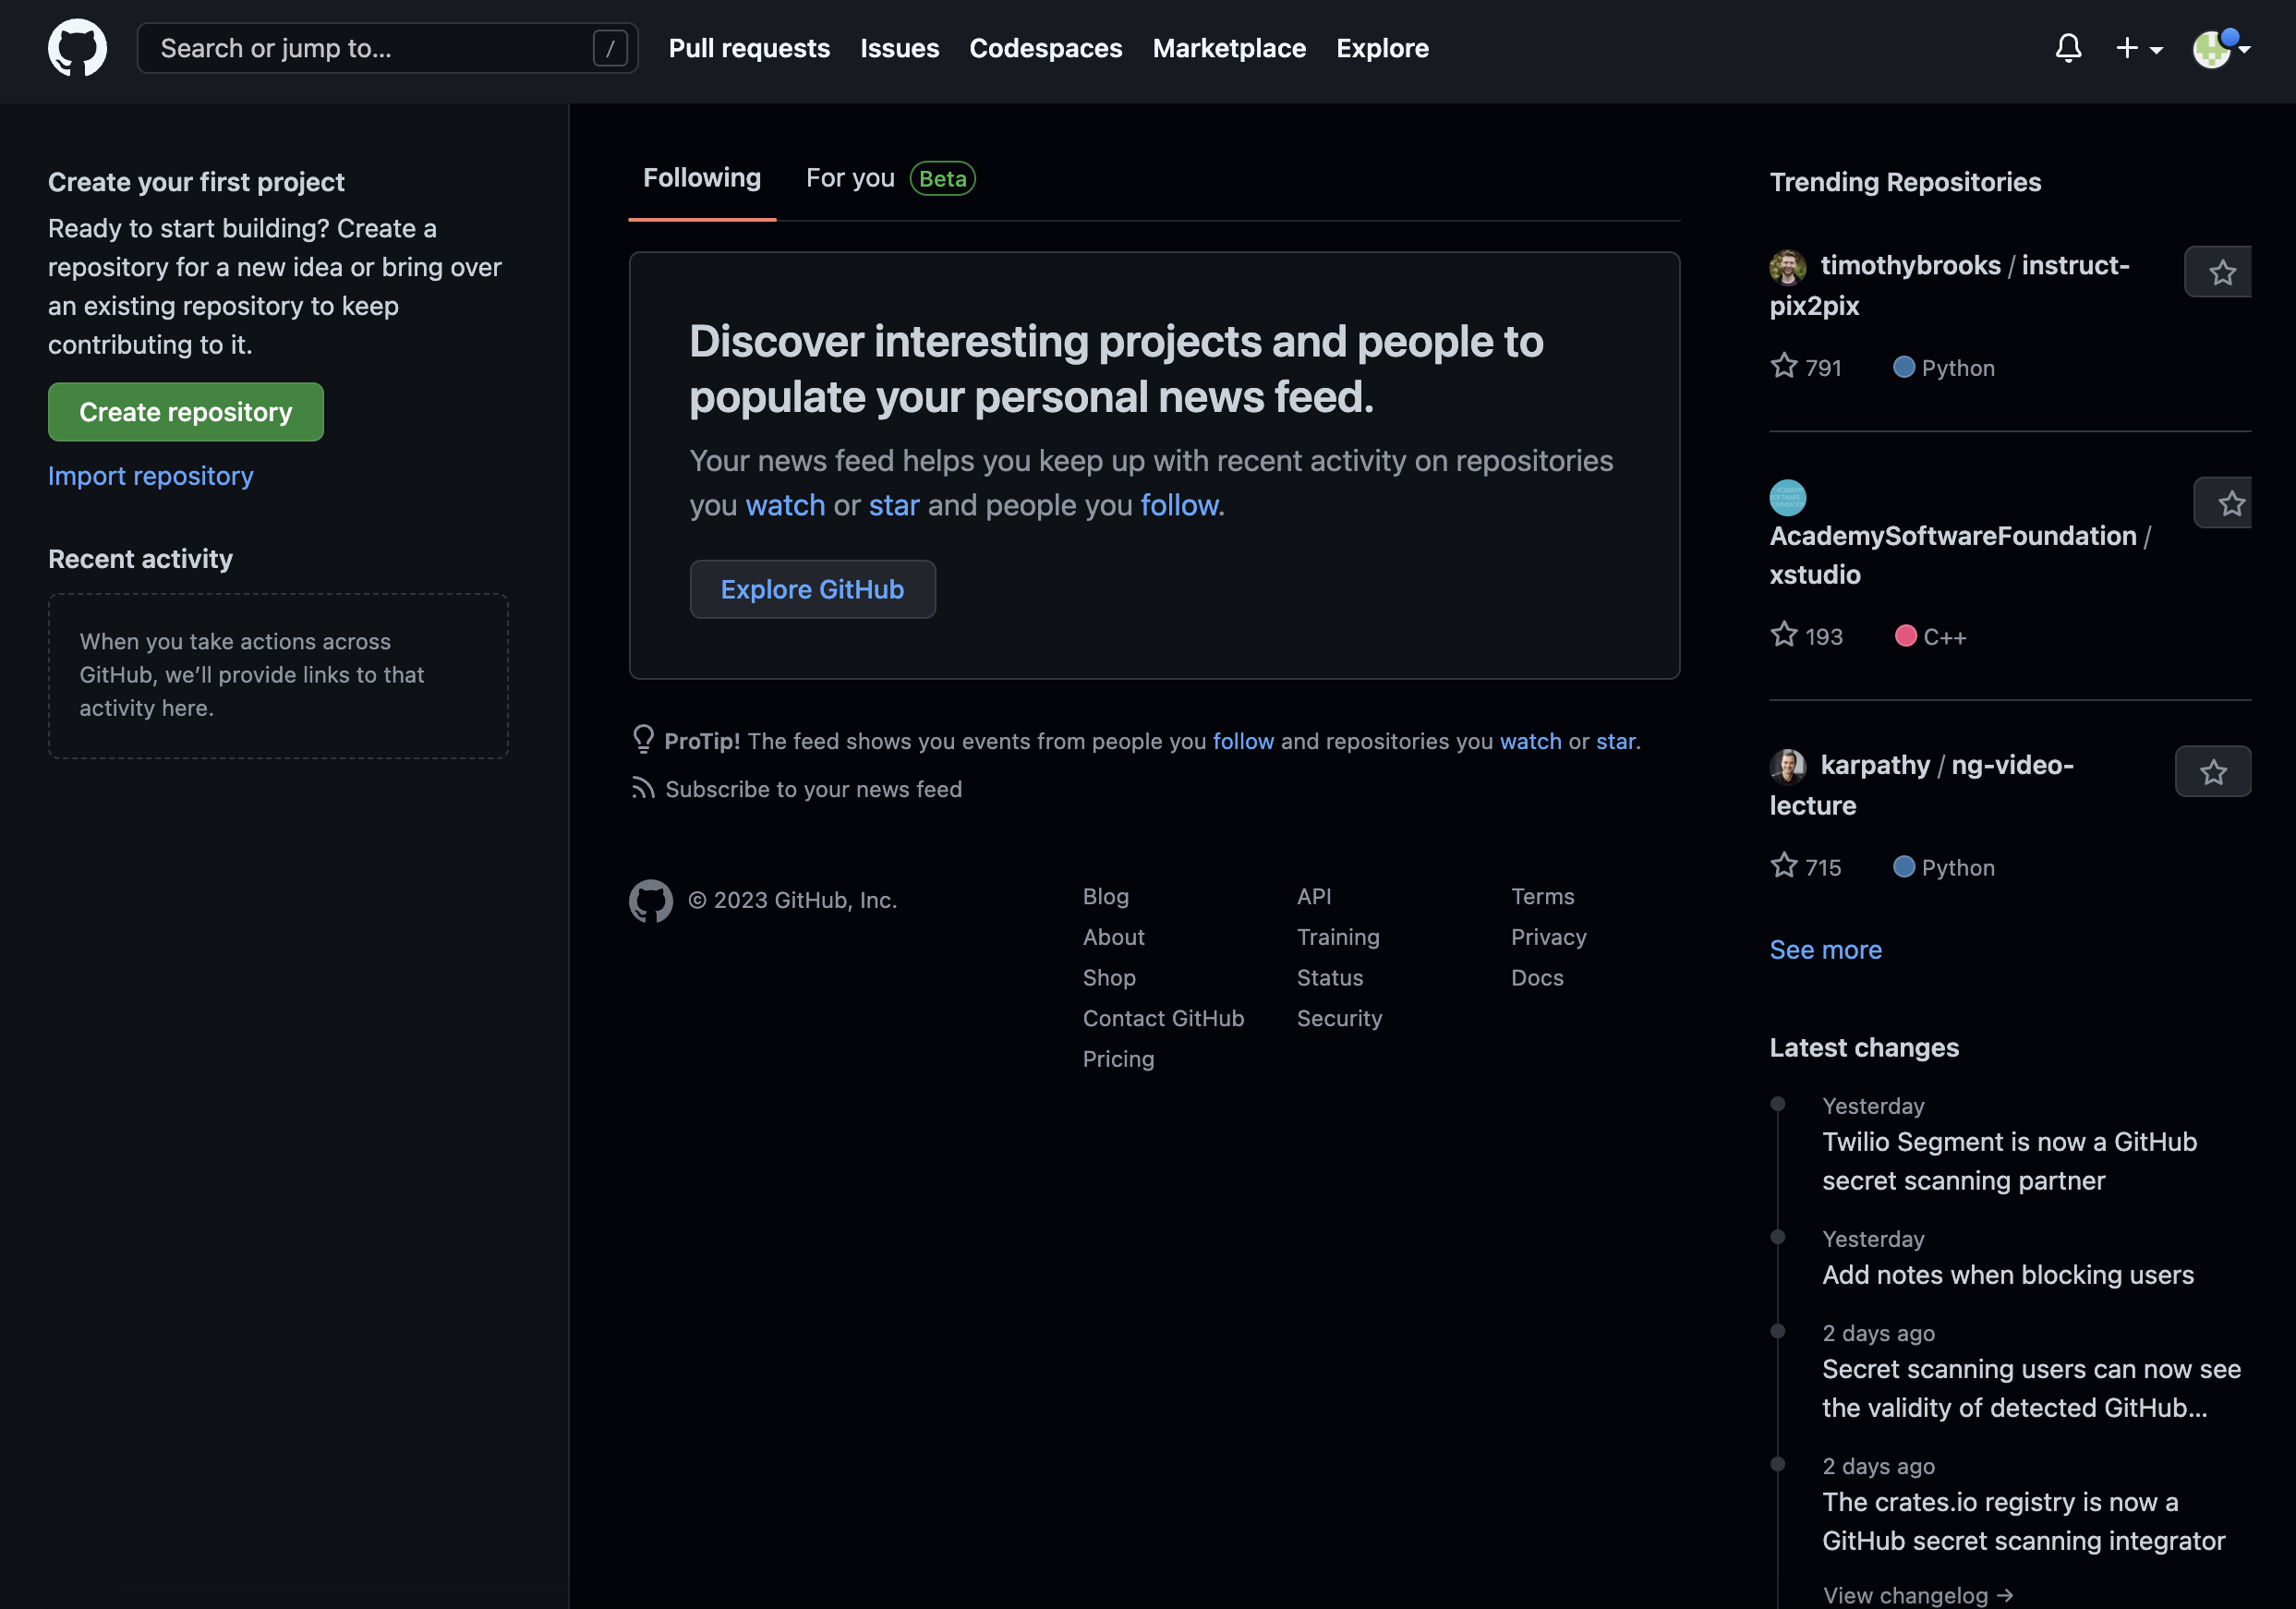
Task: Click the Import repository link
Action: click(x=151, y=476)
